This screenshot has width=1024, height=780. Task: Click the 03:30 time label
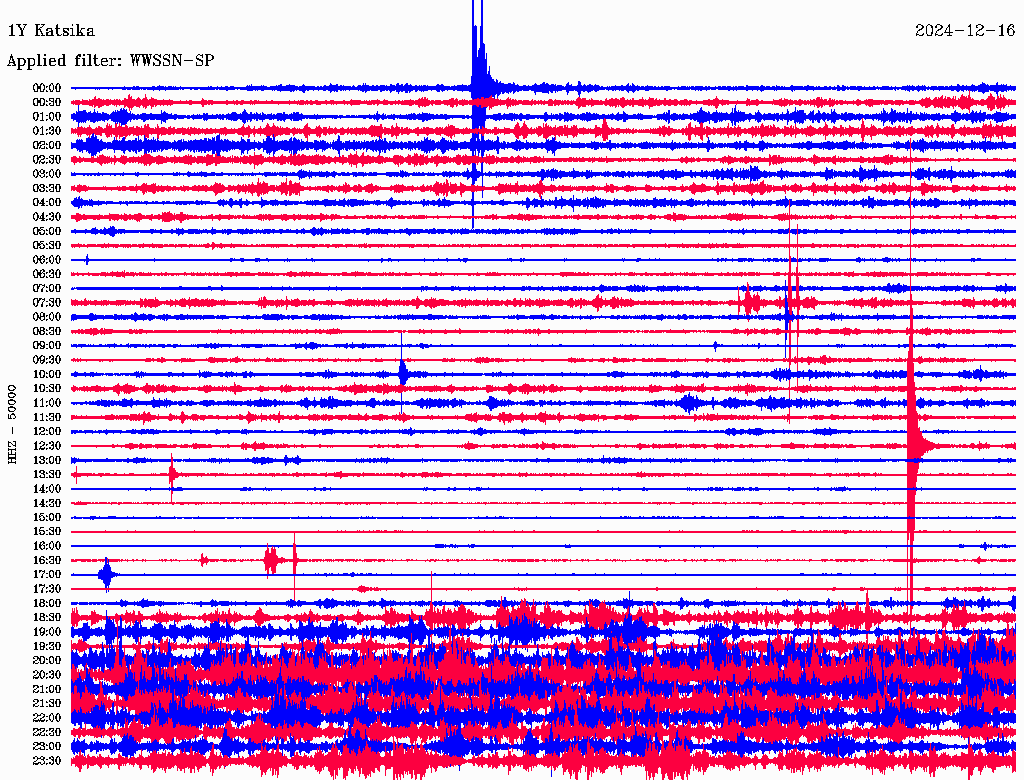coord(47,189)
